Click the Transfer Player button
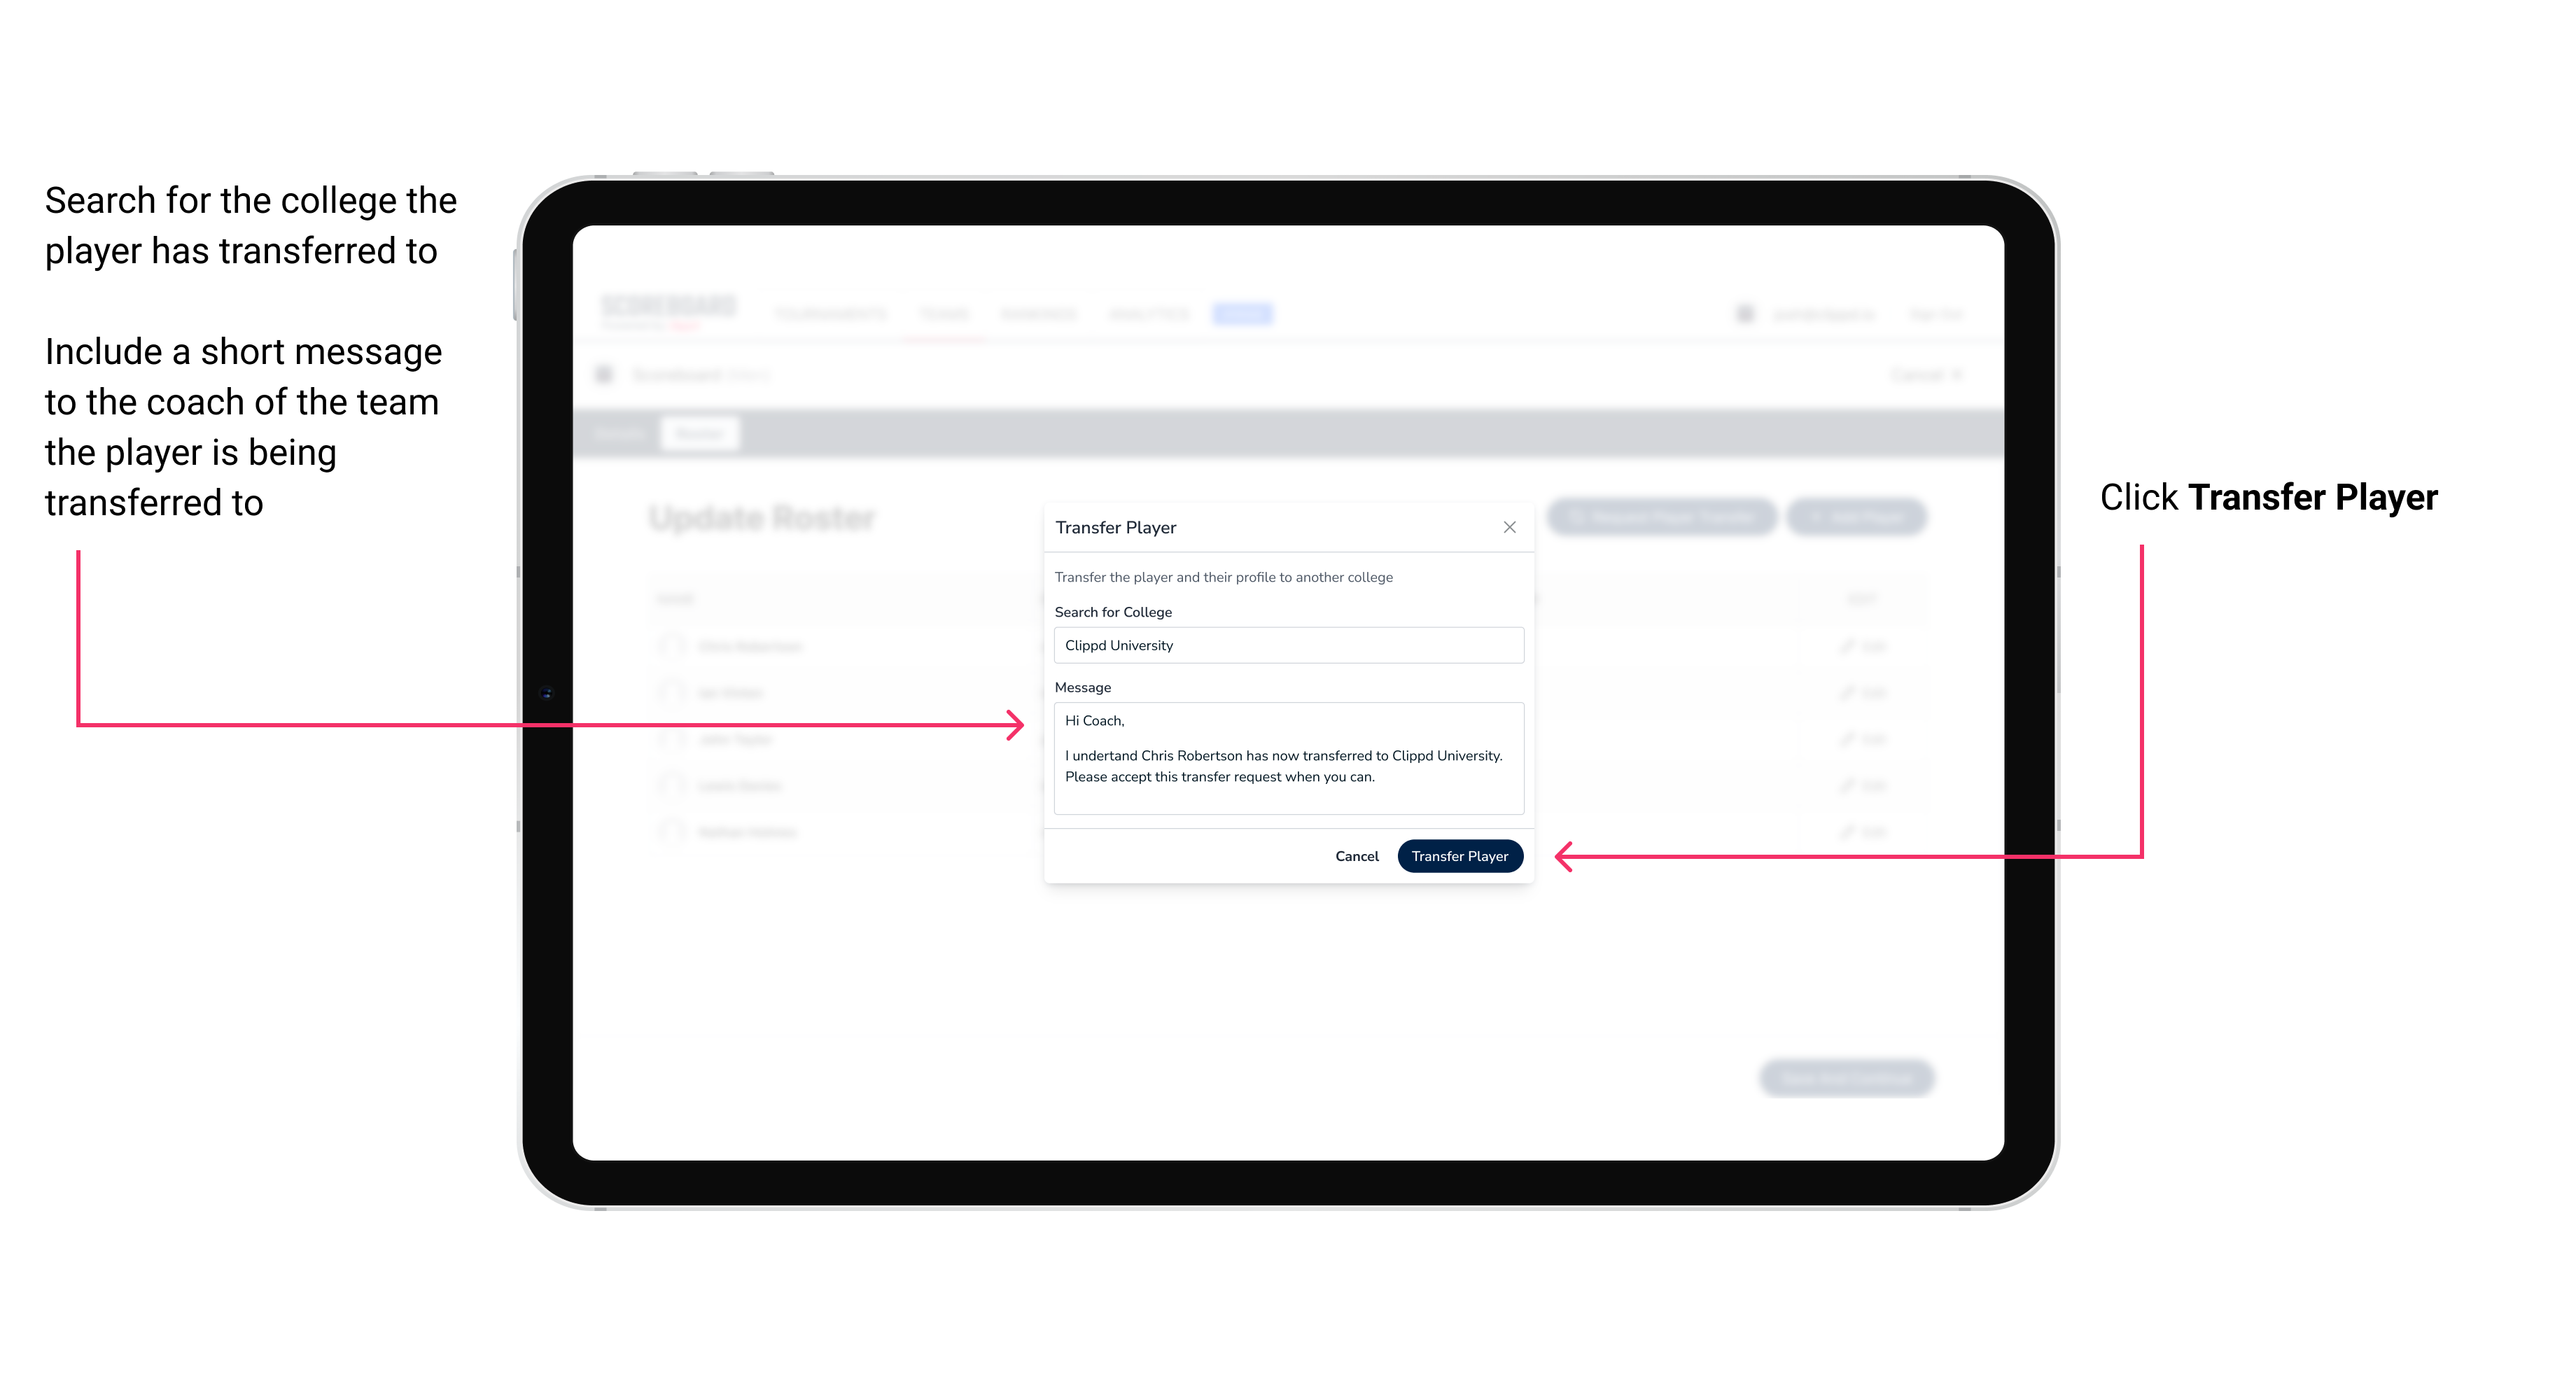The image size is (2576, 1386). (x=1459, y=855)
